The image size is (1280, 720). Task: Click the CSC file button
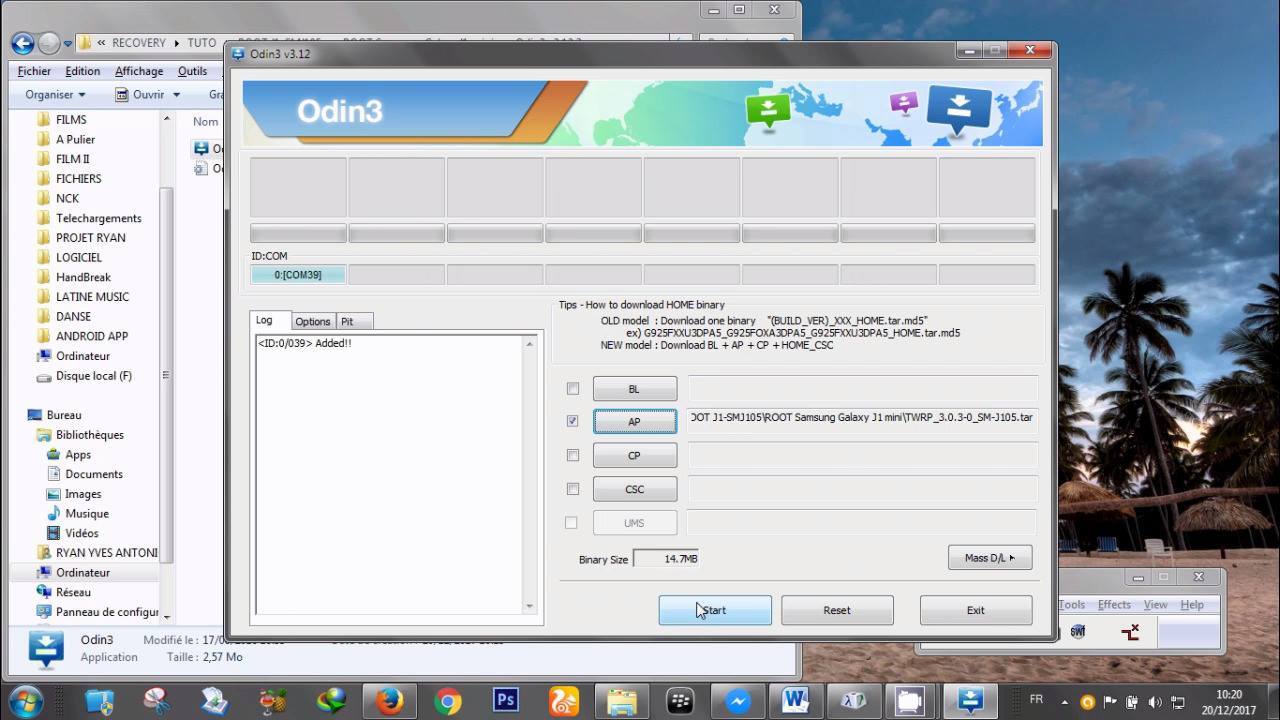tap(635, 489)
